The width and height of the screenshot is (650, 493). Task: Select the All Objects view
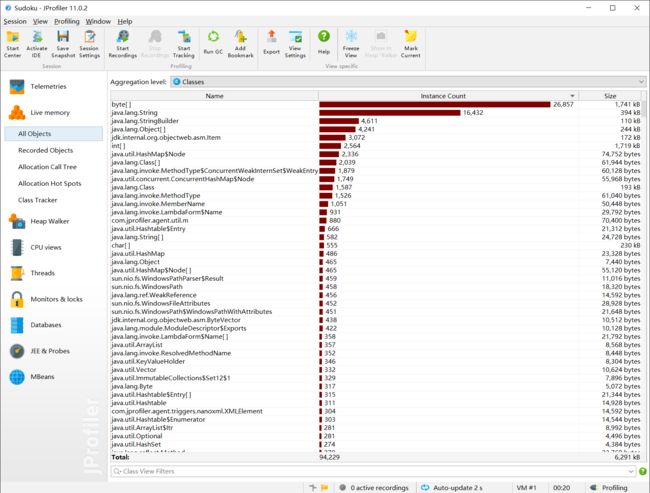pyautogui.click(x=53, y=134)
